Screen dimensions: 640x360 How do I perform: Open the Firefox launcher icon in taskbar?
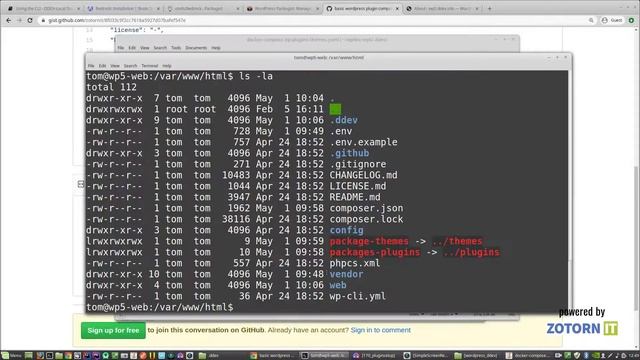pos(40,356)
